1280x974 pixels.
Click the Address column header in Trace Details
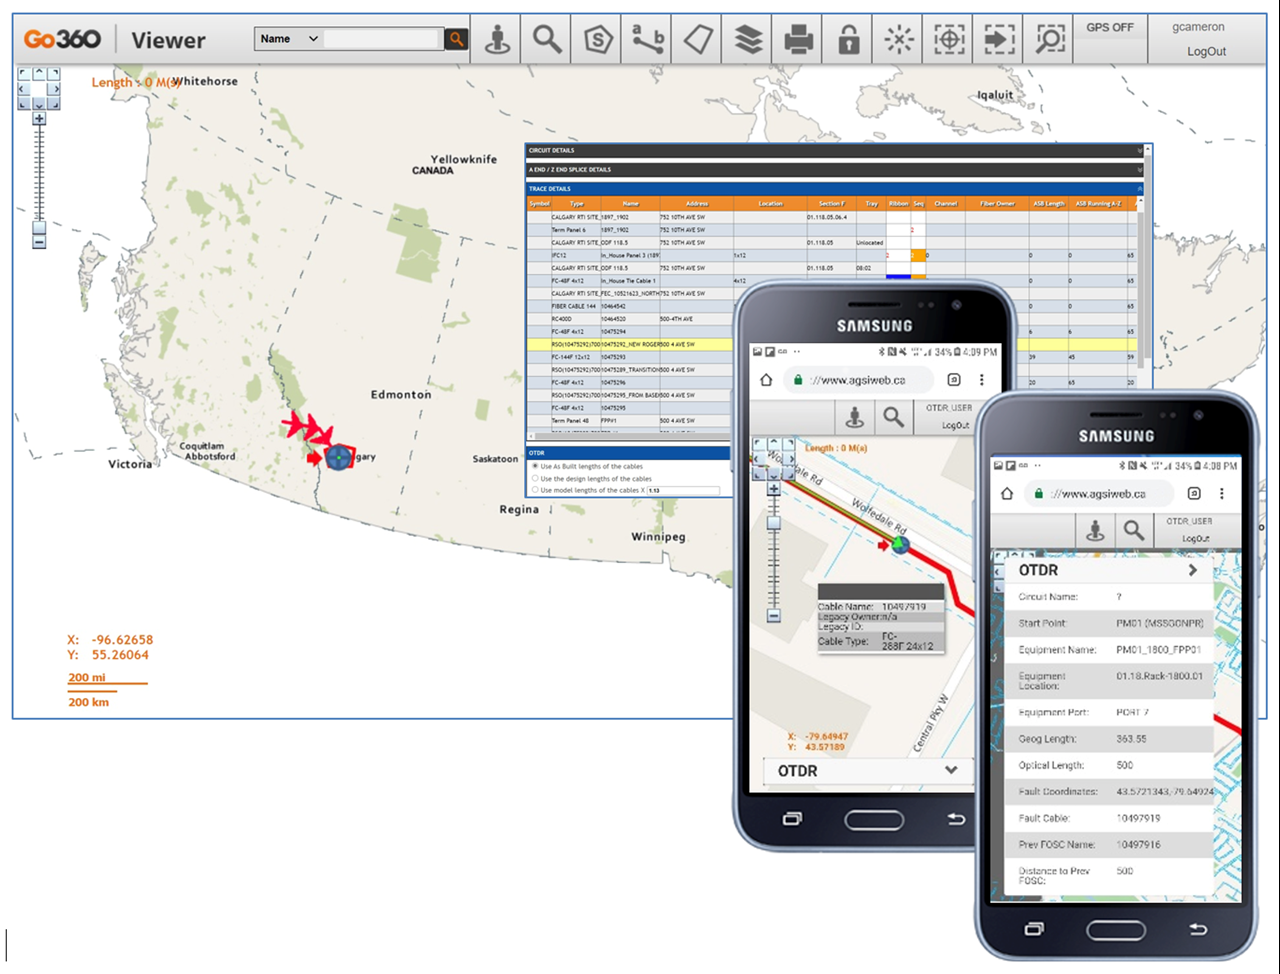[x=696, y=204]
